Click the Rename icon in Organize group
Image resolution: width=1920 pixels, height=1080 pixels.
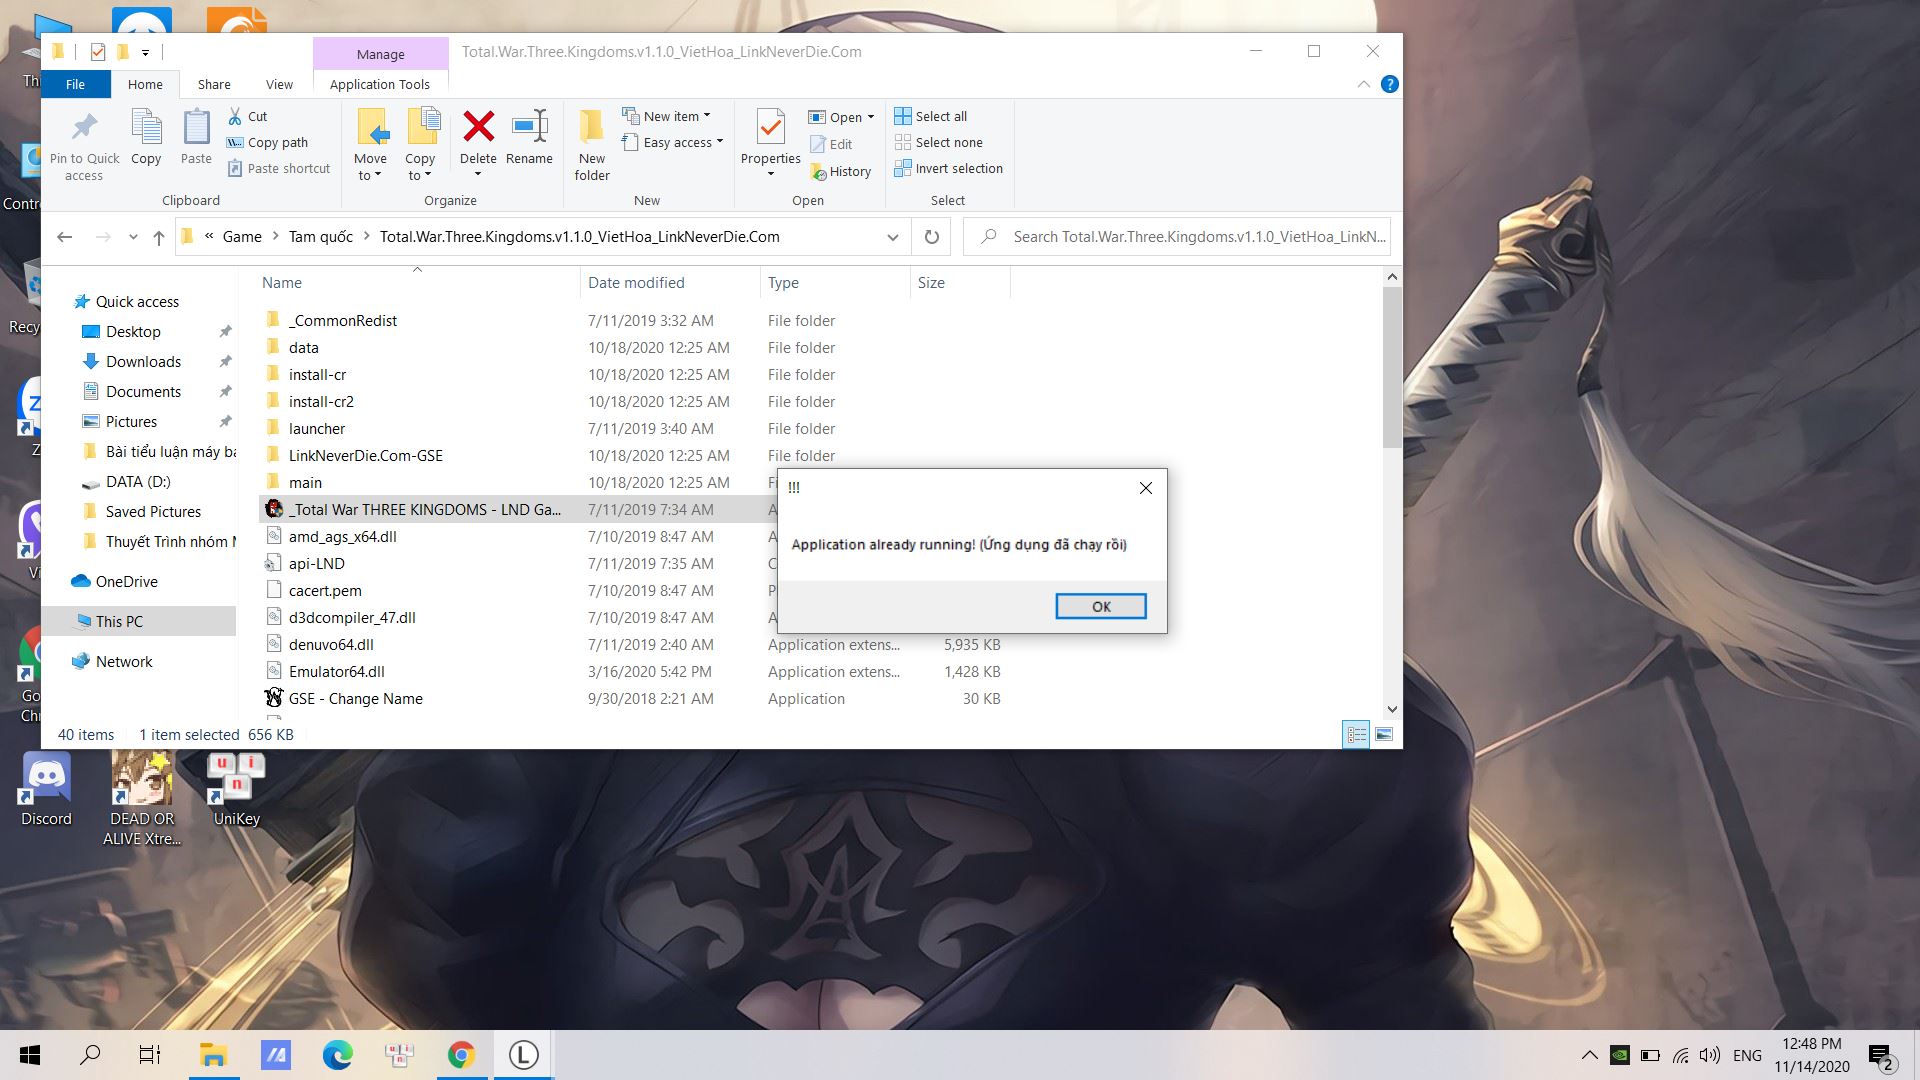[x=529, y=127]
